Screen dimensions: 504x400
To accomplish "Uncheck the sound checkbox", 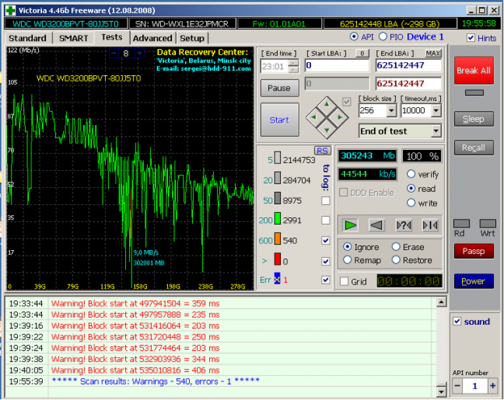I will [457, 321].
